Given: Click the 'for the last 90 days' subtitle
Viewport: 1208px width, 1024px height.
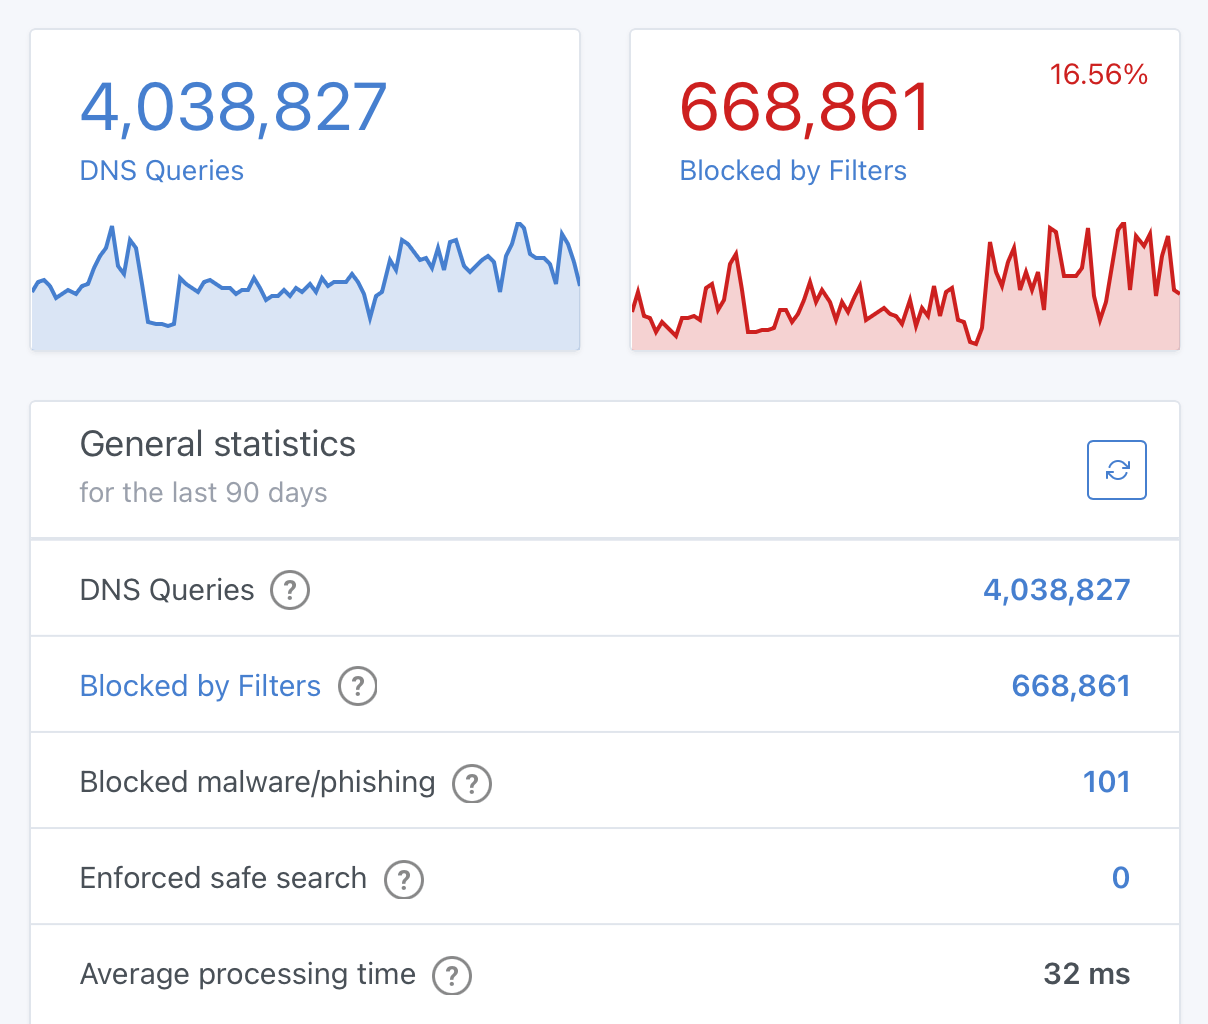Looking at the screenshot, I should click(204, 492).
